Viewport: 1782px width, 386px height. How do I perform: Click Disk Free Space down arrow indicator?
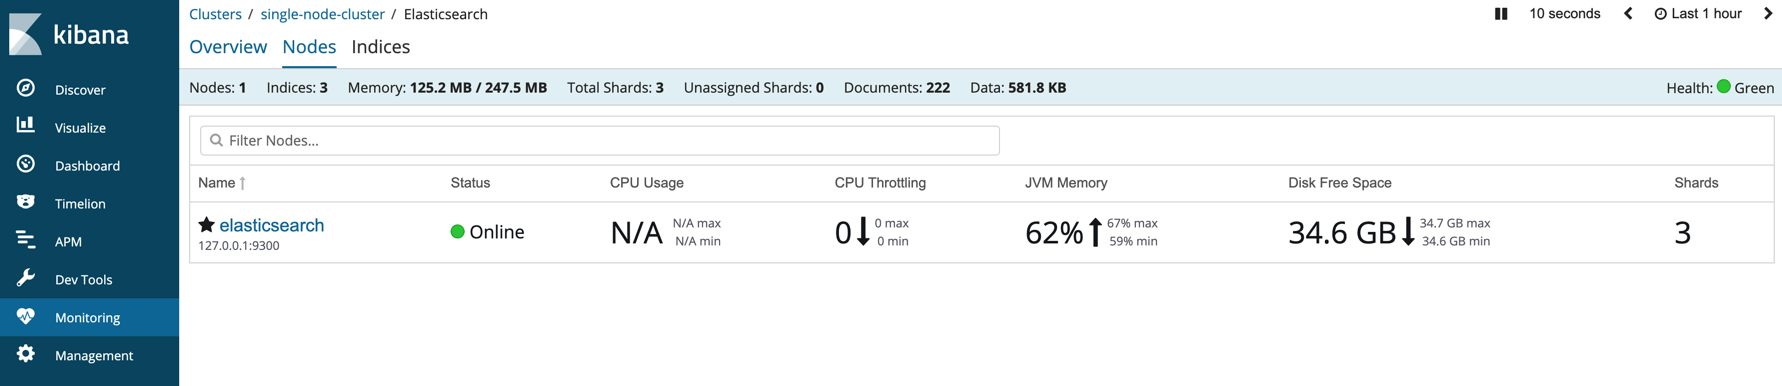[x=1408, y=232]
